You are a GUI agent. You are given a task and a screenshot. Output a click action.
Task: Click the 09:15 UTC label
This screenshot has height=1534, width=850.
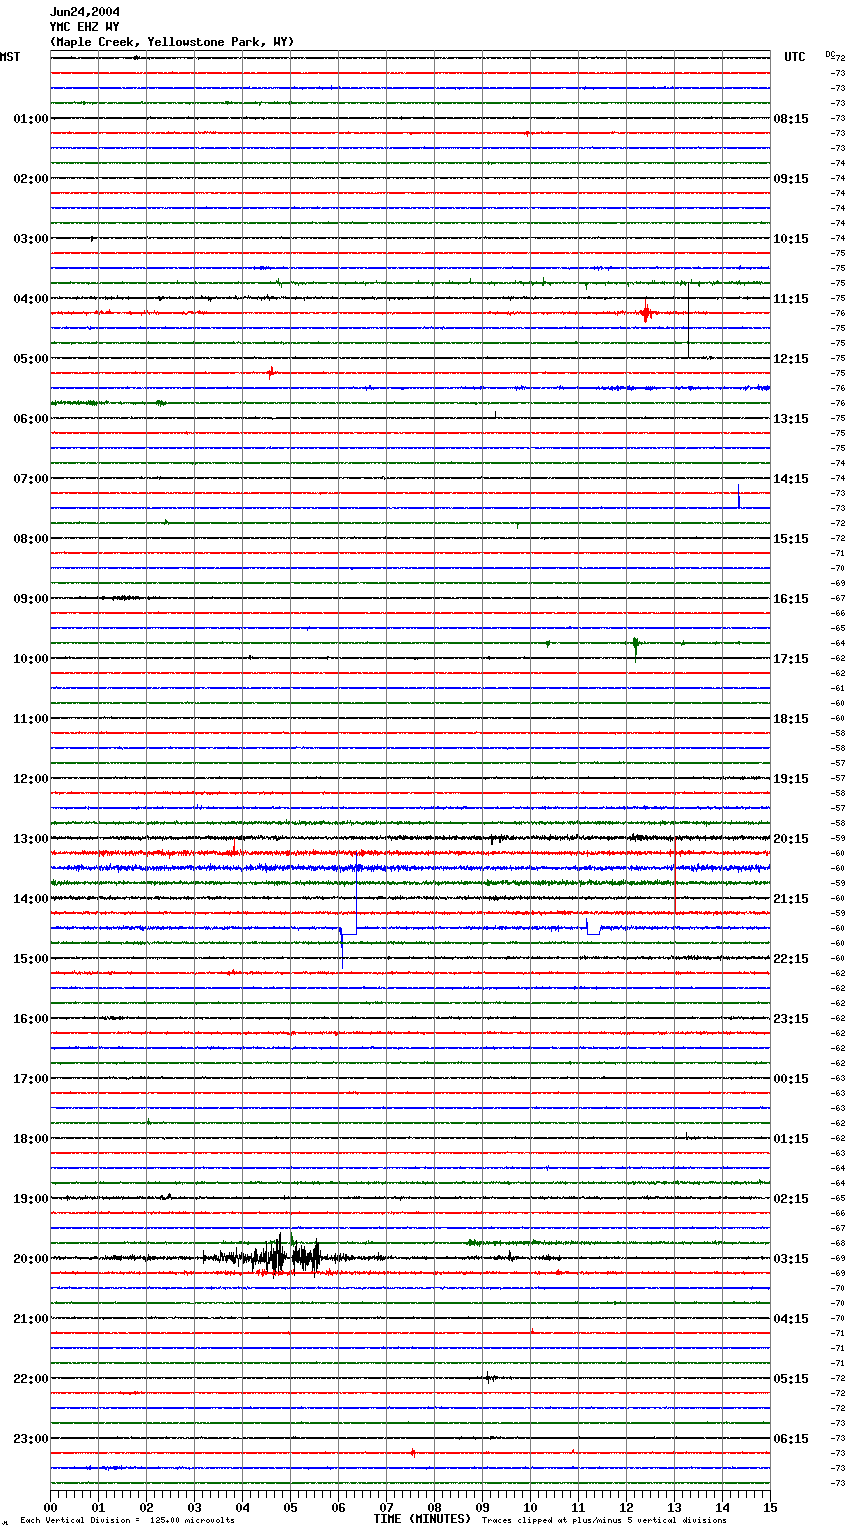point(791,179)
